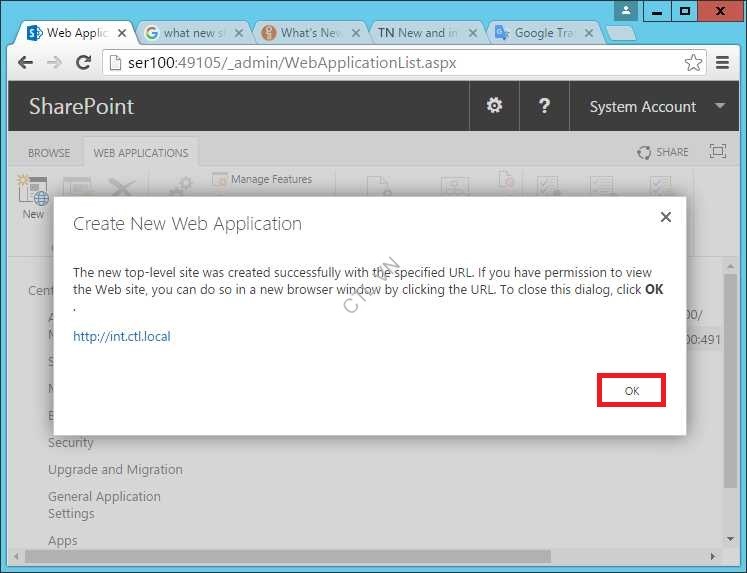The height and width of the screenshot is (573, 747).
Task: Bookmark this page with the star icon
Action: coord(693,63)
